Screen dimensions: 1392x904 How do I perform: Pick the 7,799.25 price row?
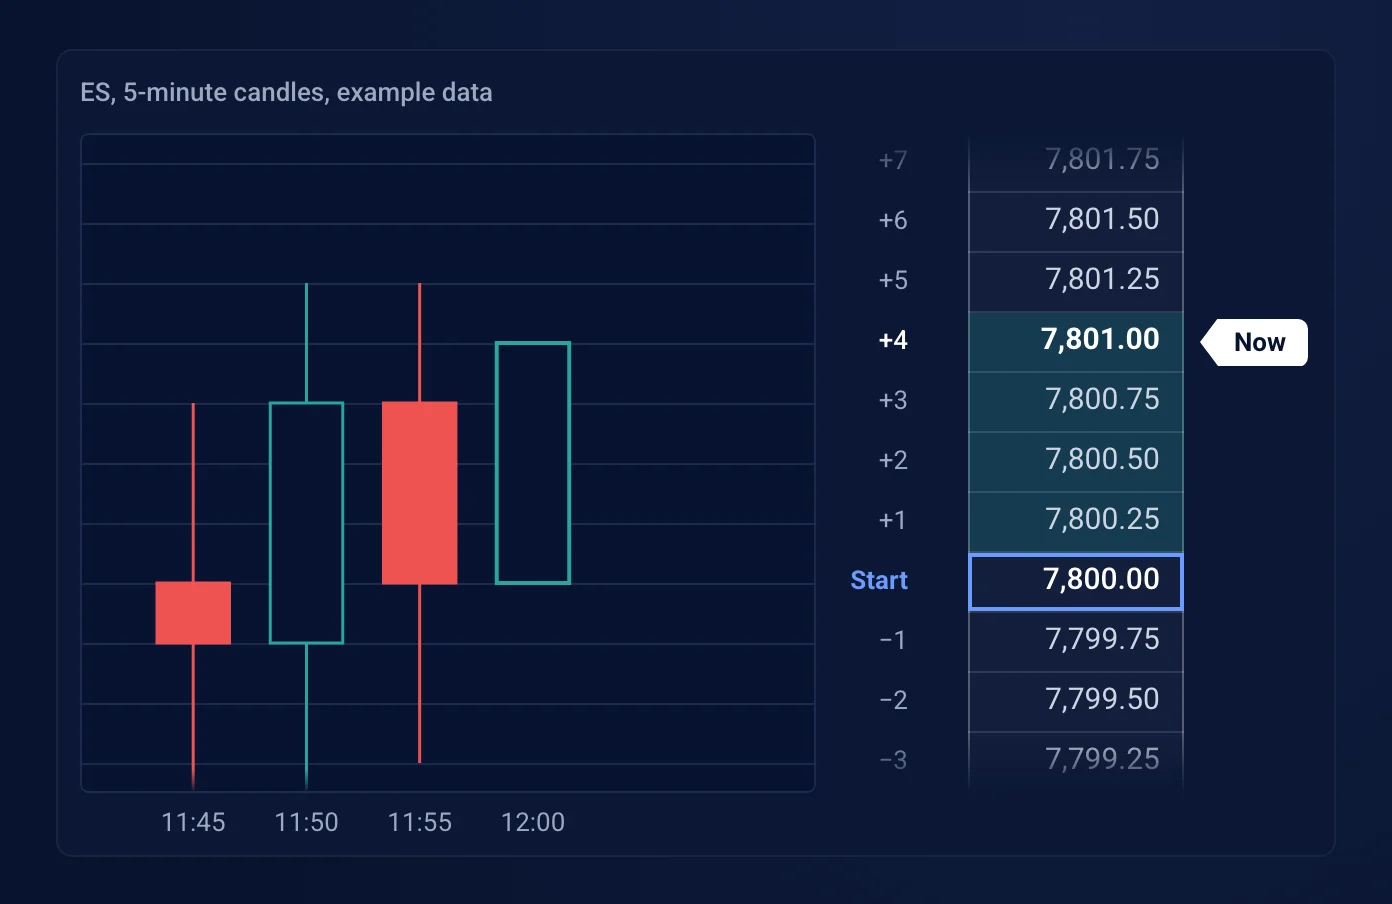pyautogui.click(x=1076, y=760)
